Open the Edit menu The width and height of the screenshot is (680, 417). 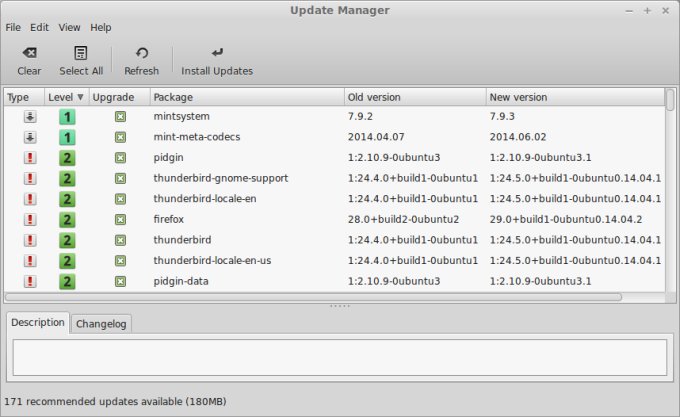39,27
